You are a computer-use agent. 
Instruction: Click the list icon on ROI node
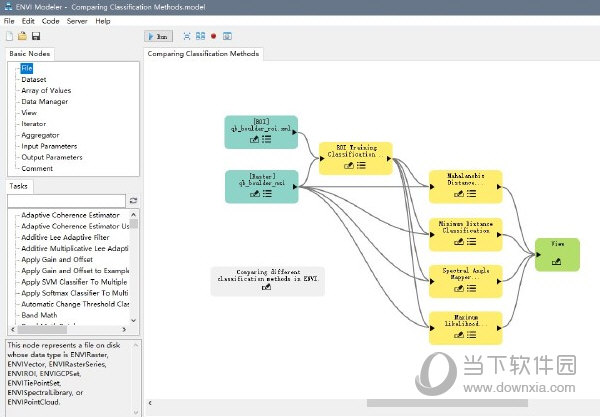267,139
